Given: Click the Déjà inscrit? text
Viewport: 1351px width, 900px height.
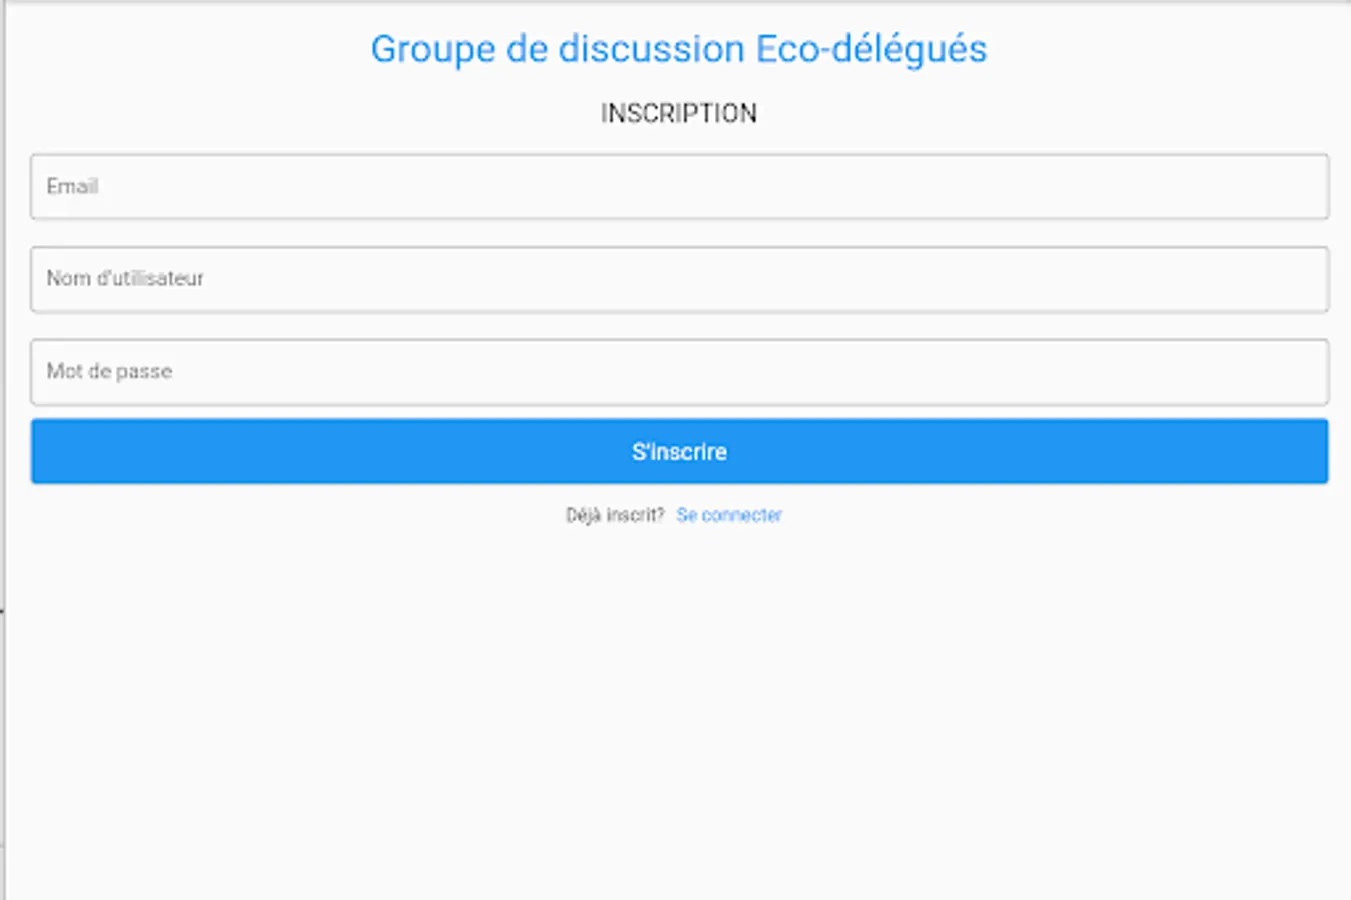Looking at the screenshot, I should tap(614, 515).
